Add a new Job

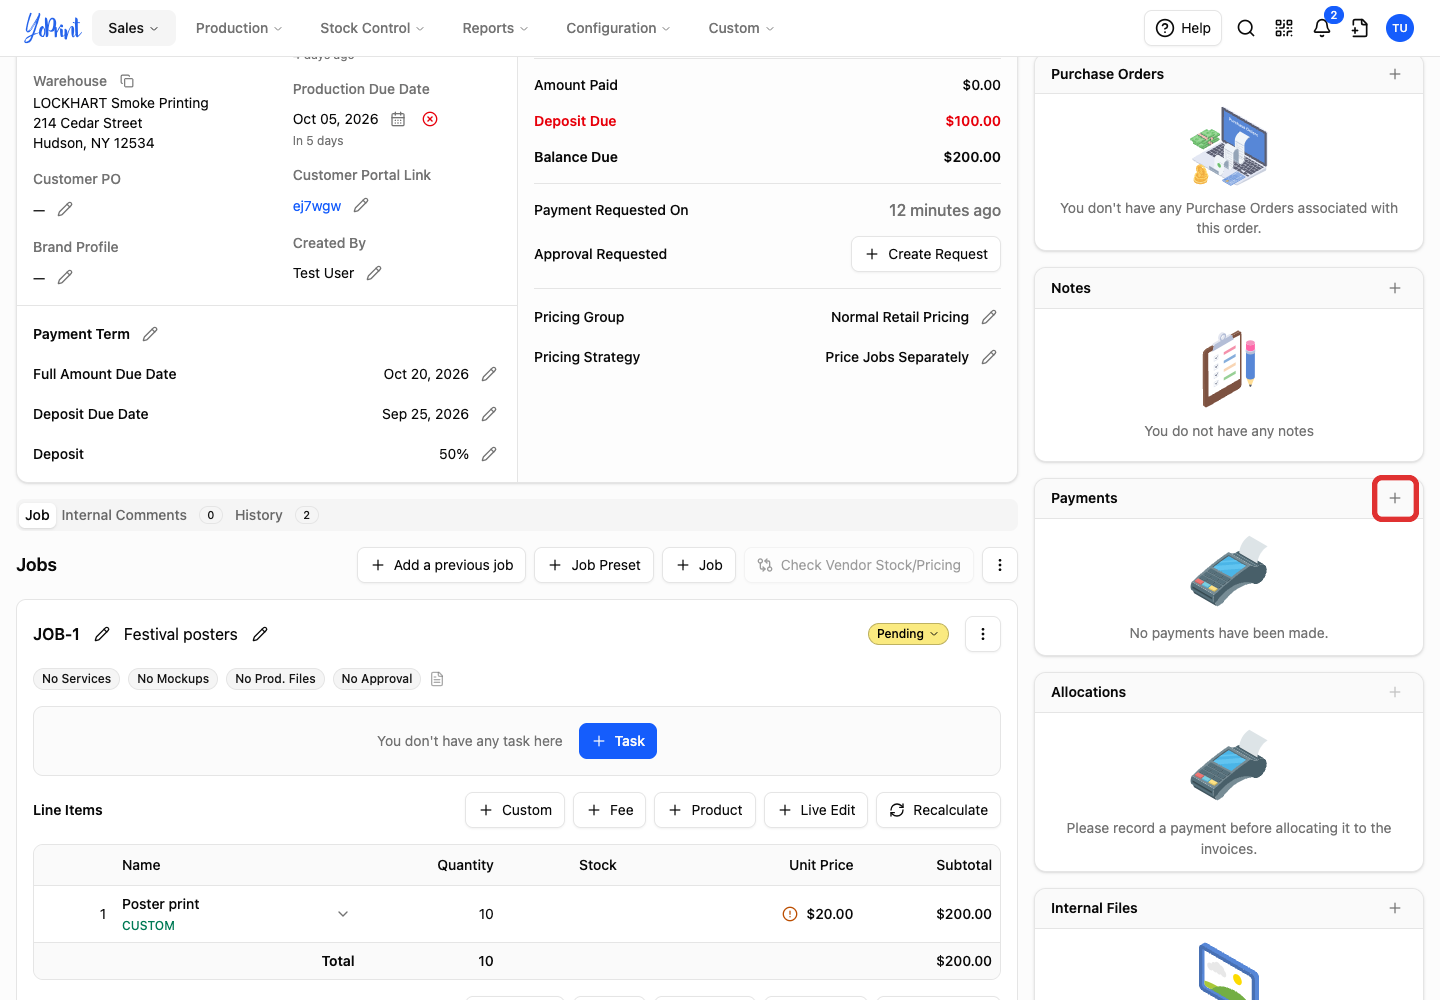pos(699,565)
